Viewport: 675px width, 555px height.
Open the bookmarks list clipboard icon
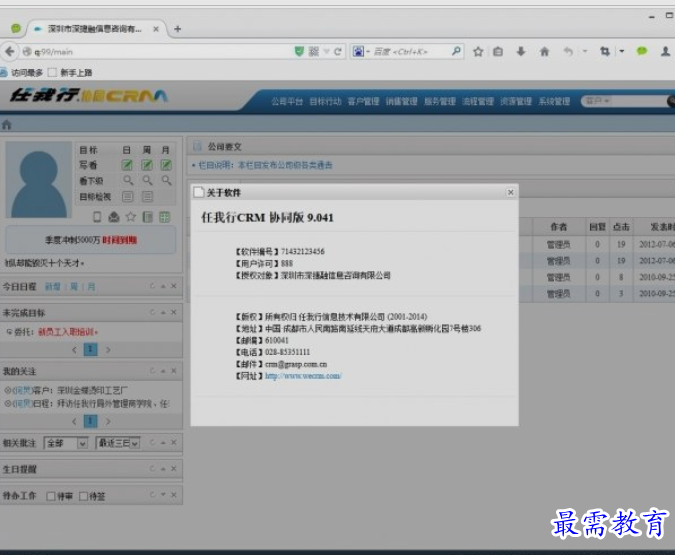(498, 52)
